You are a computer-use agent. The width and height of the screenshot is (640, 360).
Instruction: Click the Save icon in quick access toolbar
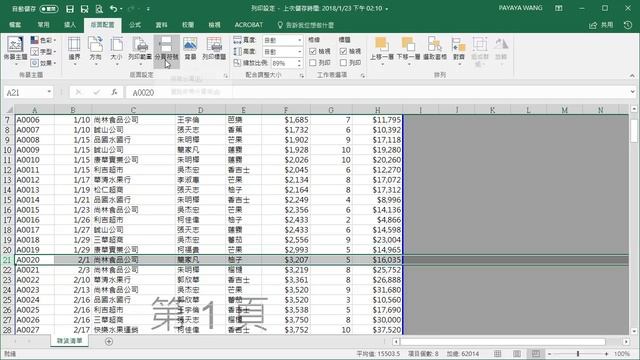coord(70,9)
